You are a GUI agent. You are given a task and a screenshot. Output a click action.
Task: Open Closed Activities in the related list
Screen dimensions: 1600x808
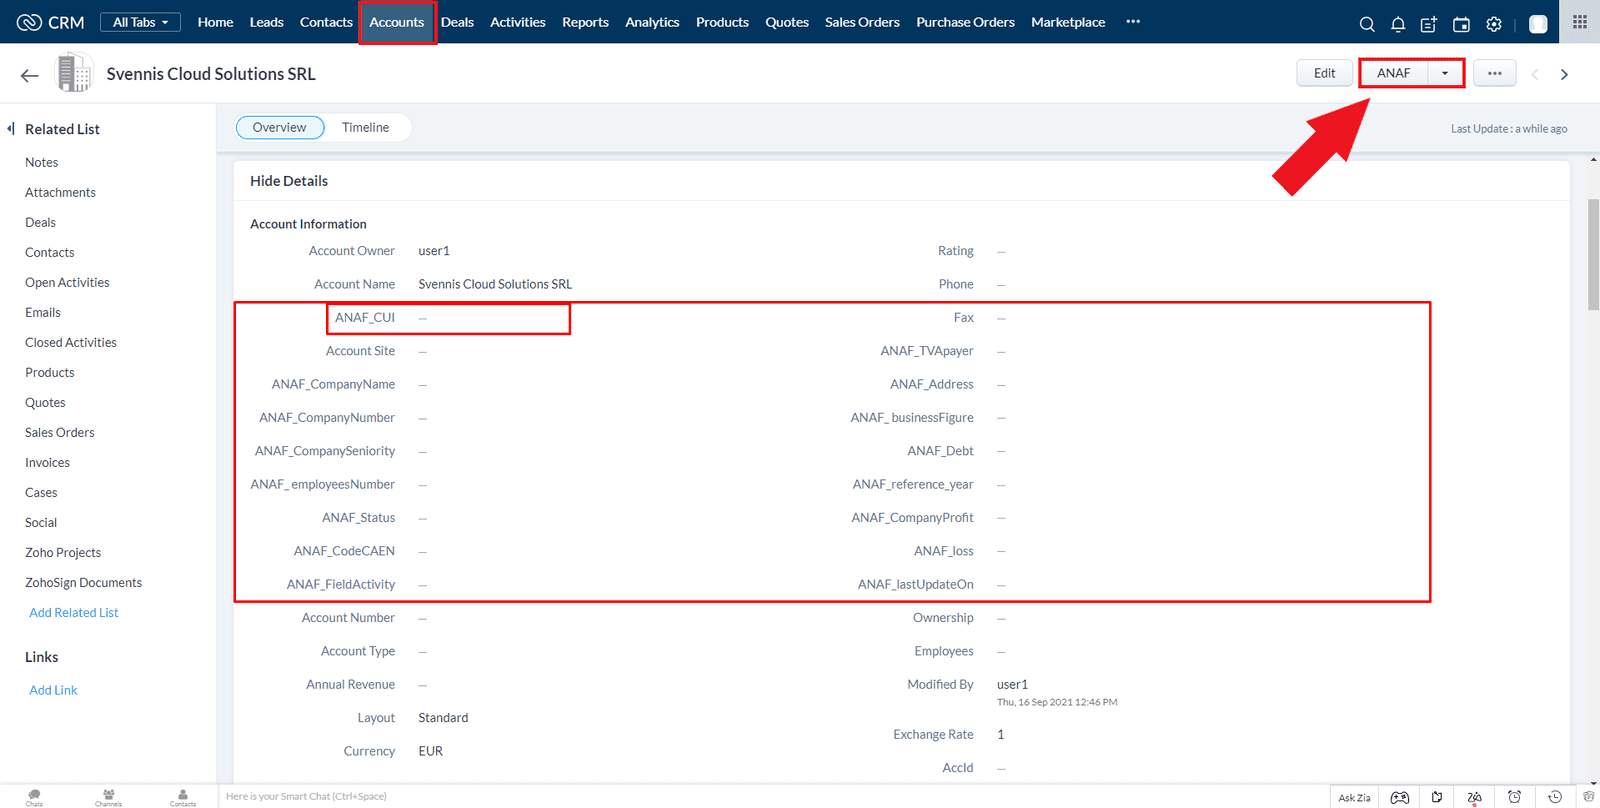[x=71, y=343]
